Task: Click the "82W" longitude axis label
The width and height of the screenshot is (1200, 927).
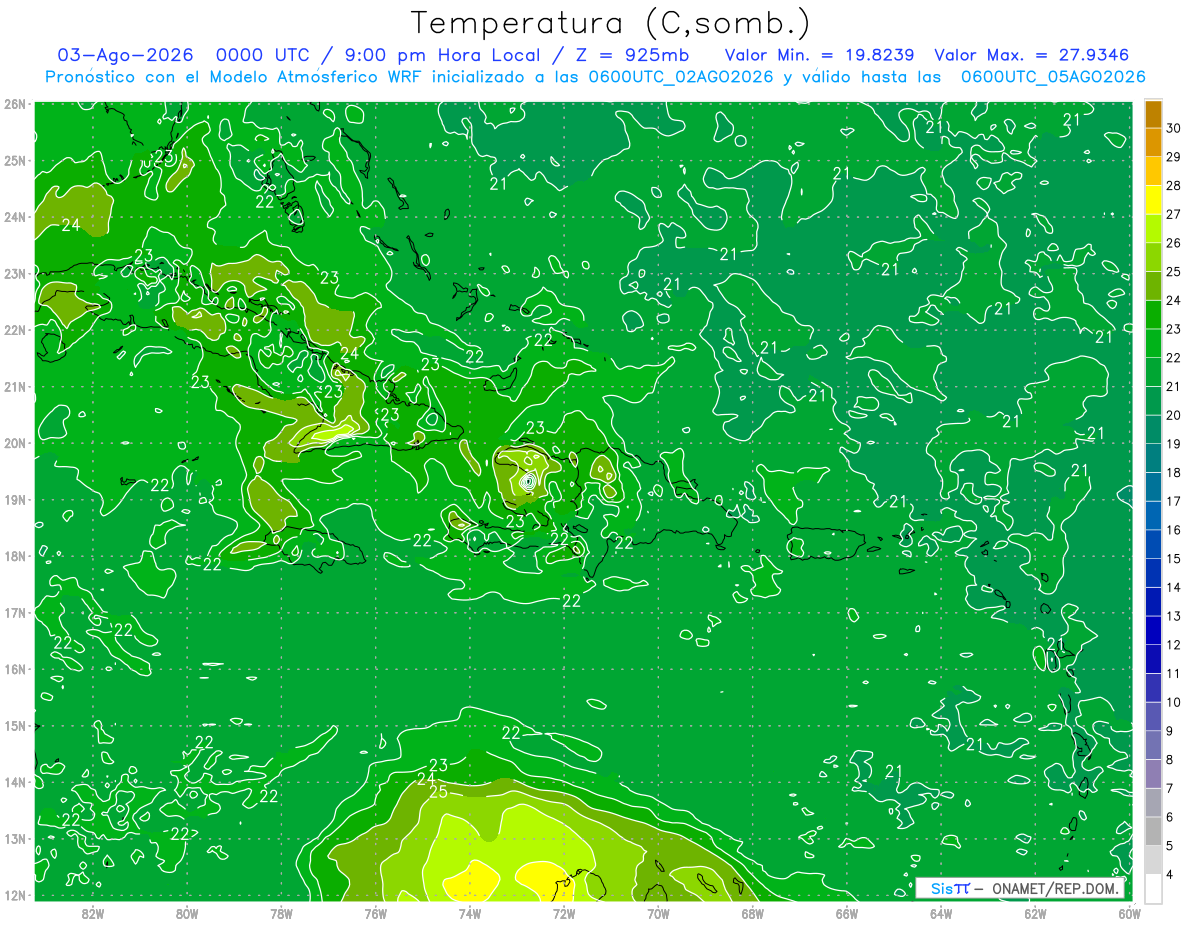Action: point(93,912)
